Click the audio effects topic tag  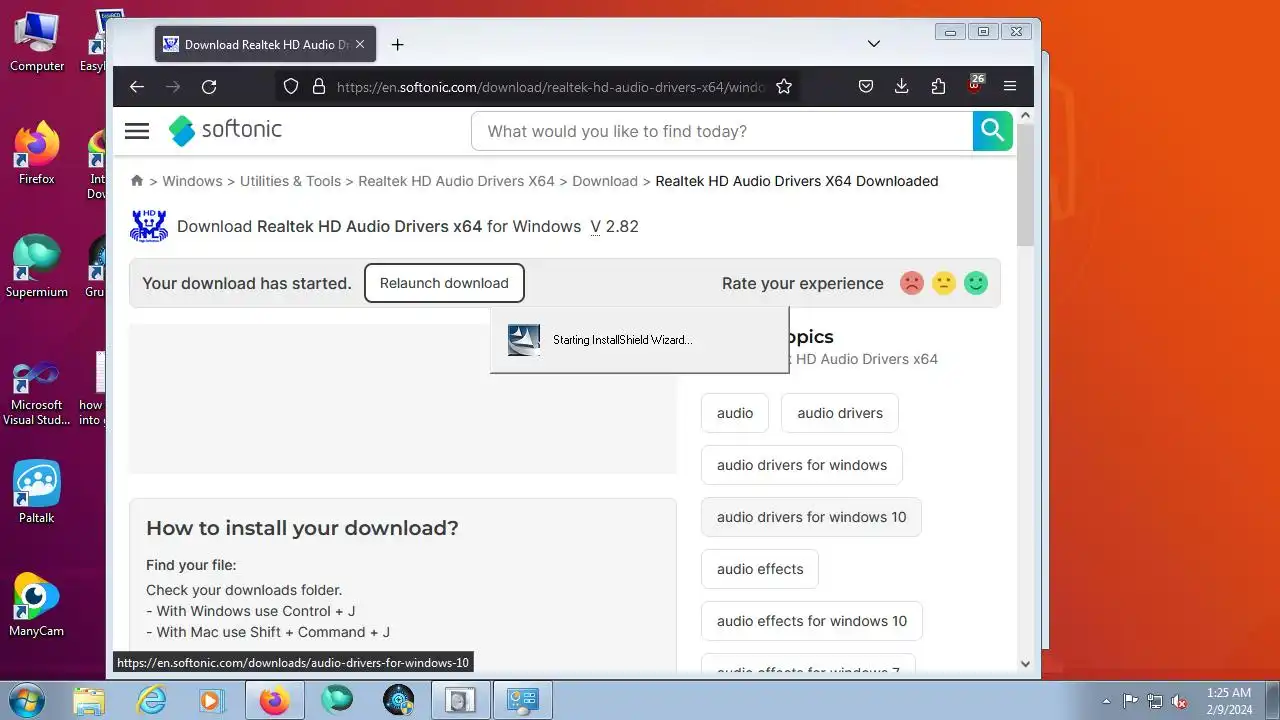[760, 569]
